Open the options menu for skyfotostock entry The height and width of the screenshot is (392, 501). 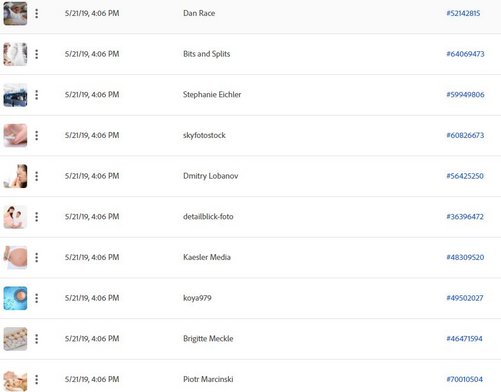coord(37,135)
